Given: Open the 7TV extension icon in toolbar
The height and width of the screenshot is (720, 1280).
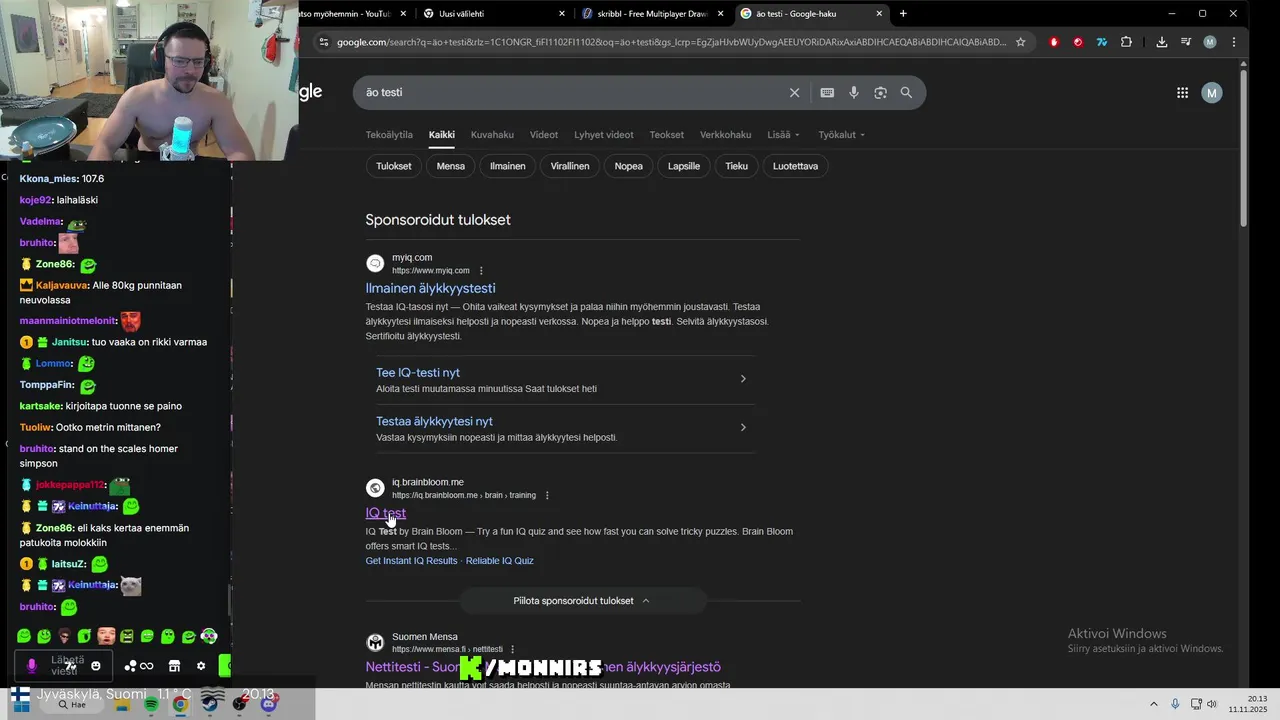Looking at the screenshot, I should click(x=1102, y=42).
